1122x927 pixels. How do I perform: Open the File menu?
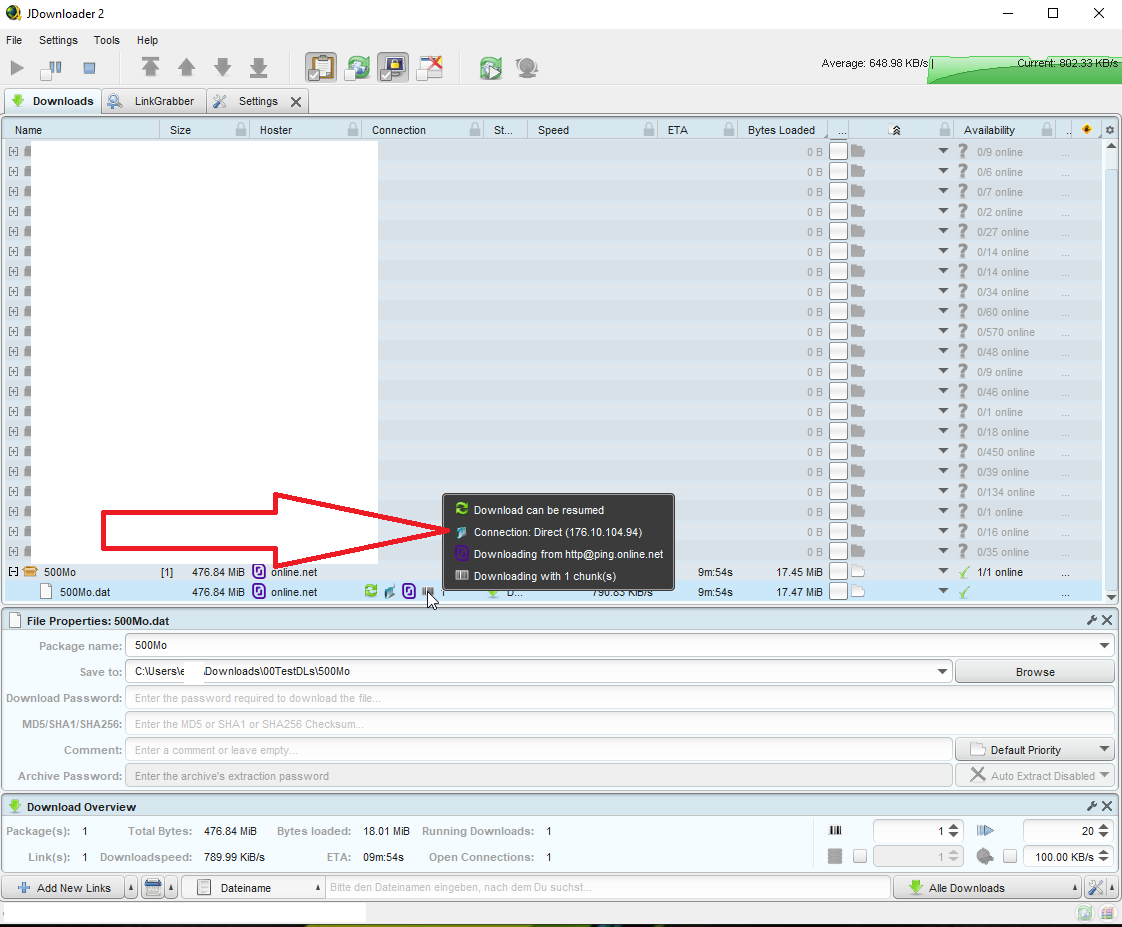(x=14, y=40)
